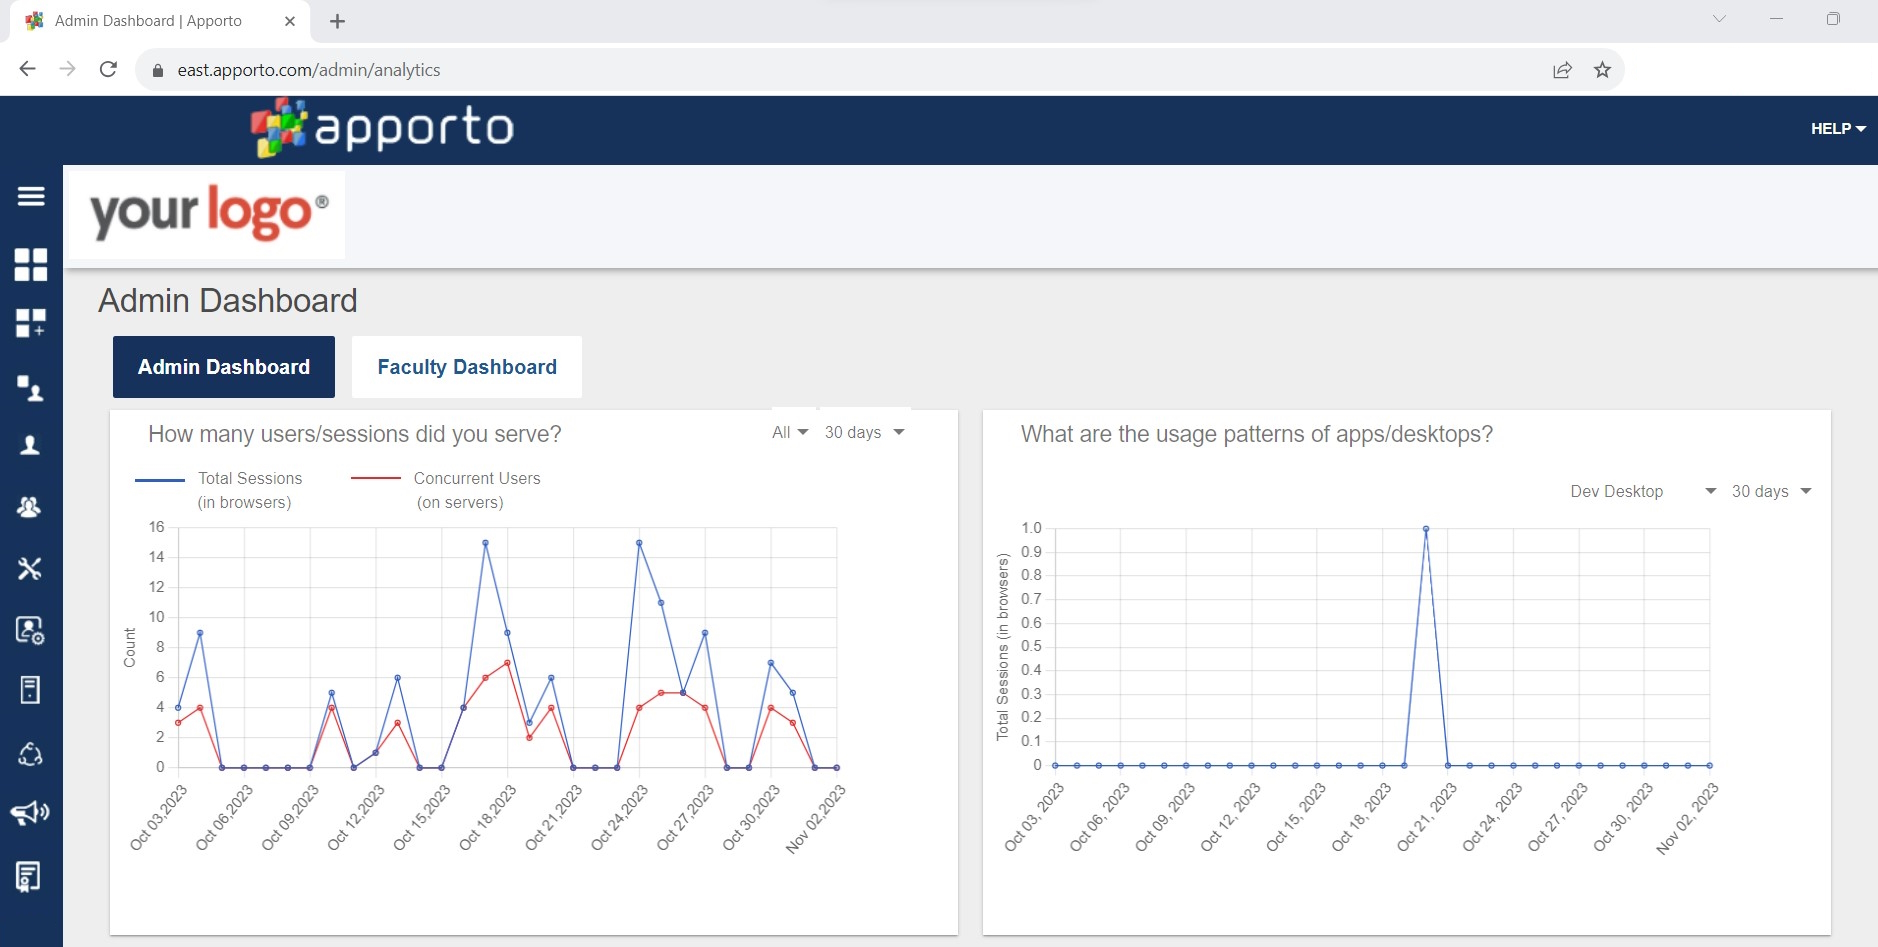Screen dimensions: 1878x947
Task: Open the HELP menu
Action: [1837, 129]
